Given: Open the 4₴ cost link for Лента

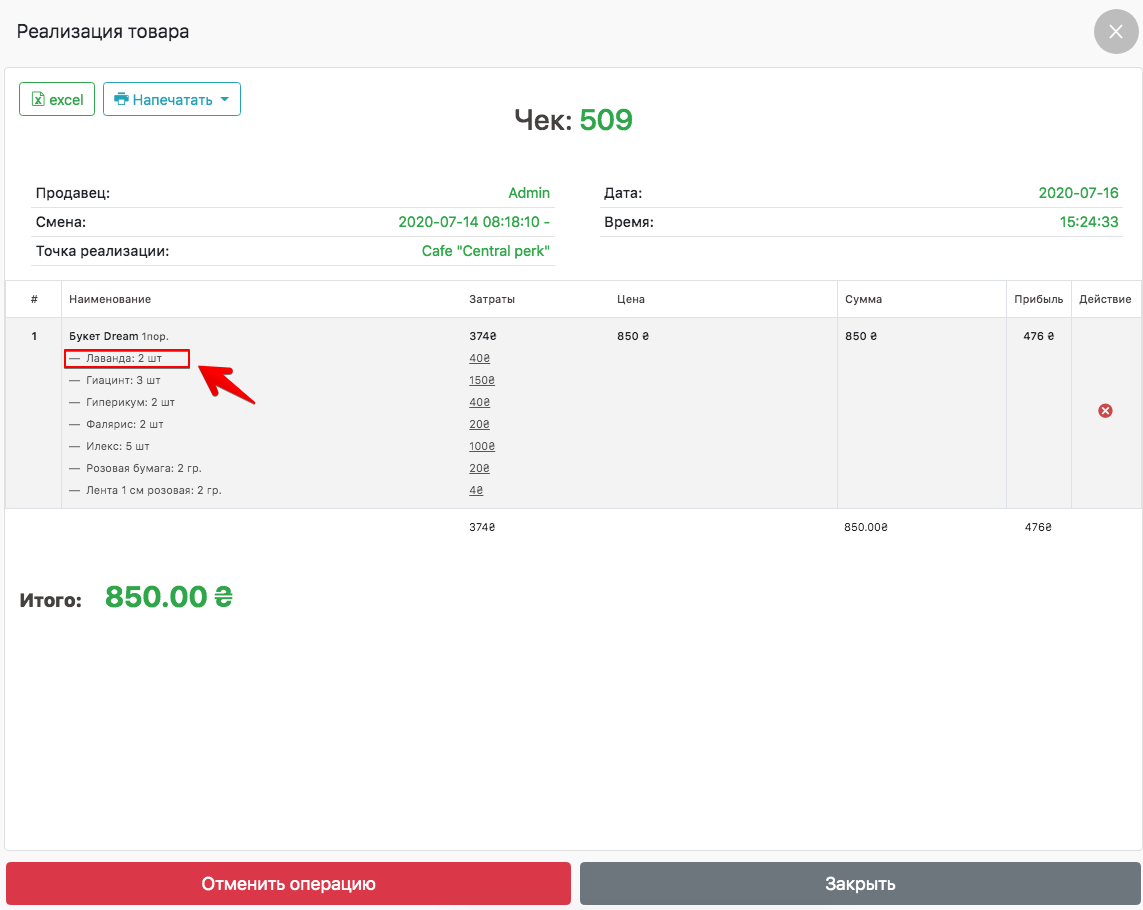Looking at the screenshot, I should coord(476,490).
